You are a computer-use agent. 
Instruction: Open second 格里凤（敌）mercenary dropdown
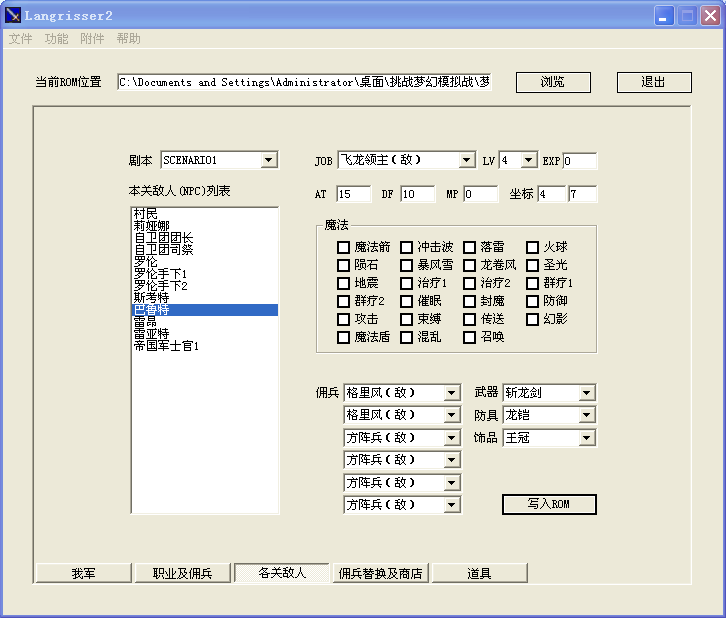[451, 415]
